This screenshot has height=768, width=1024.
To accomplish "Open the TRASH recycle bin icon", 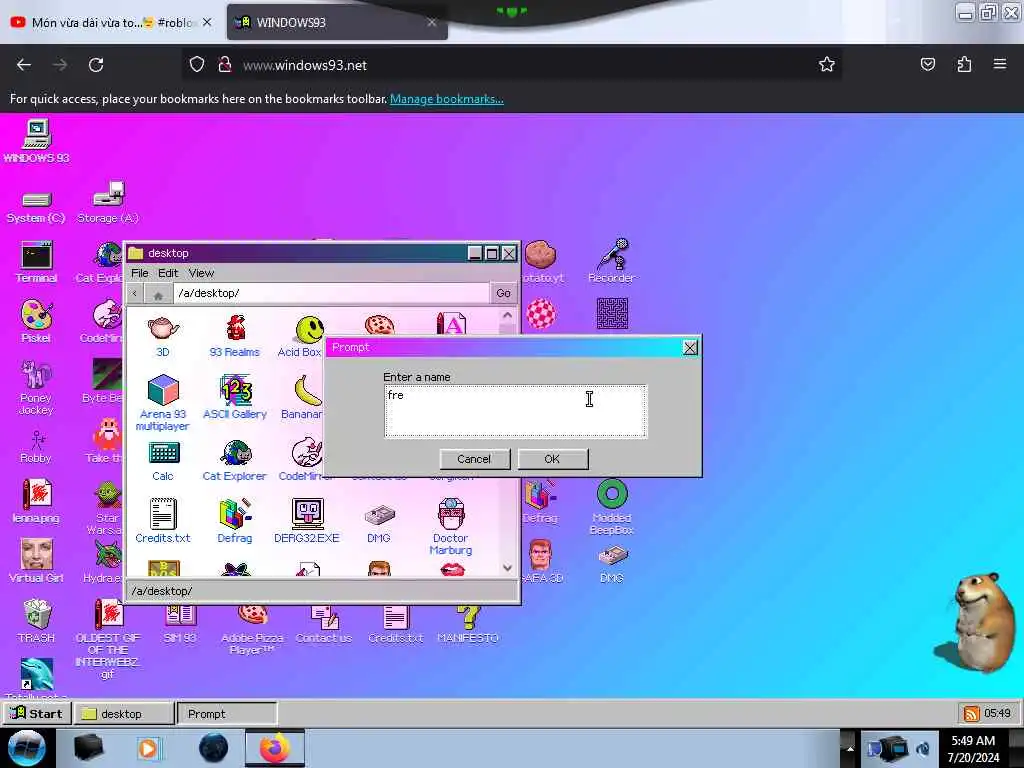I will pos(36,621).
